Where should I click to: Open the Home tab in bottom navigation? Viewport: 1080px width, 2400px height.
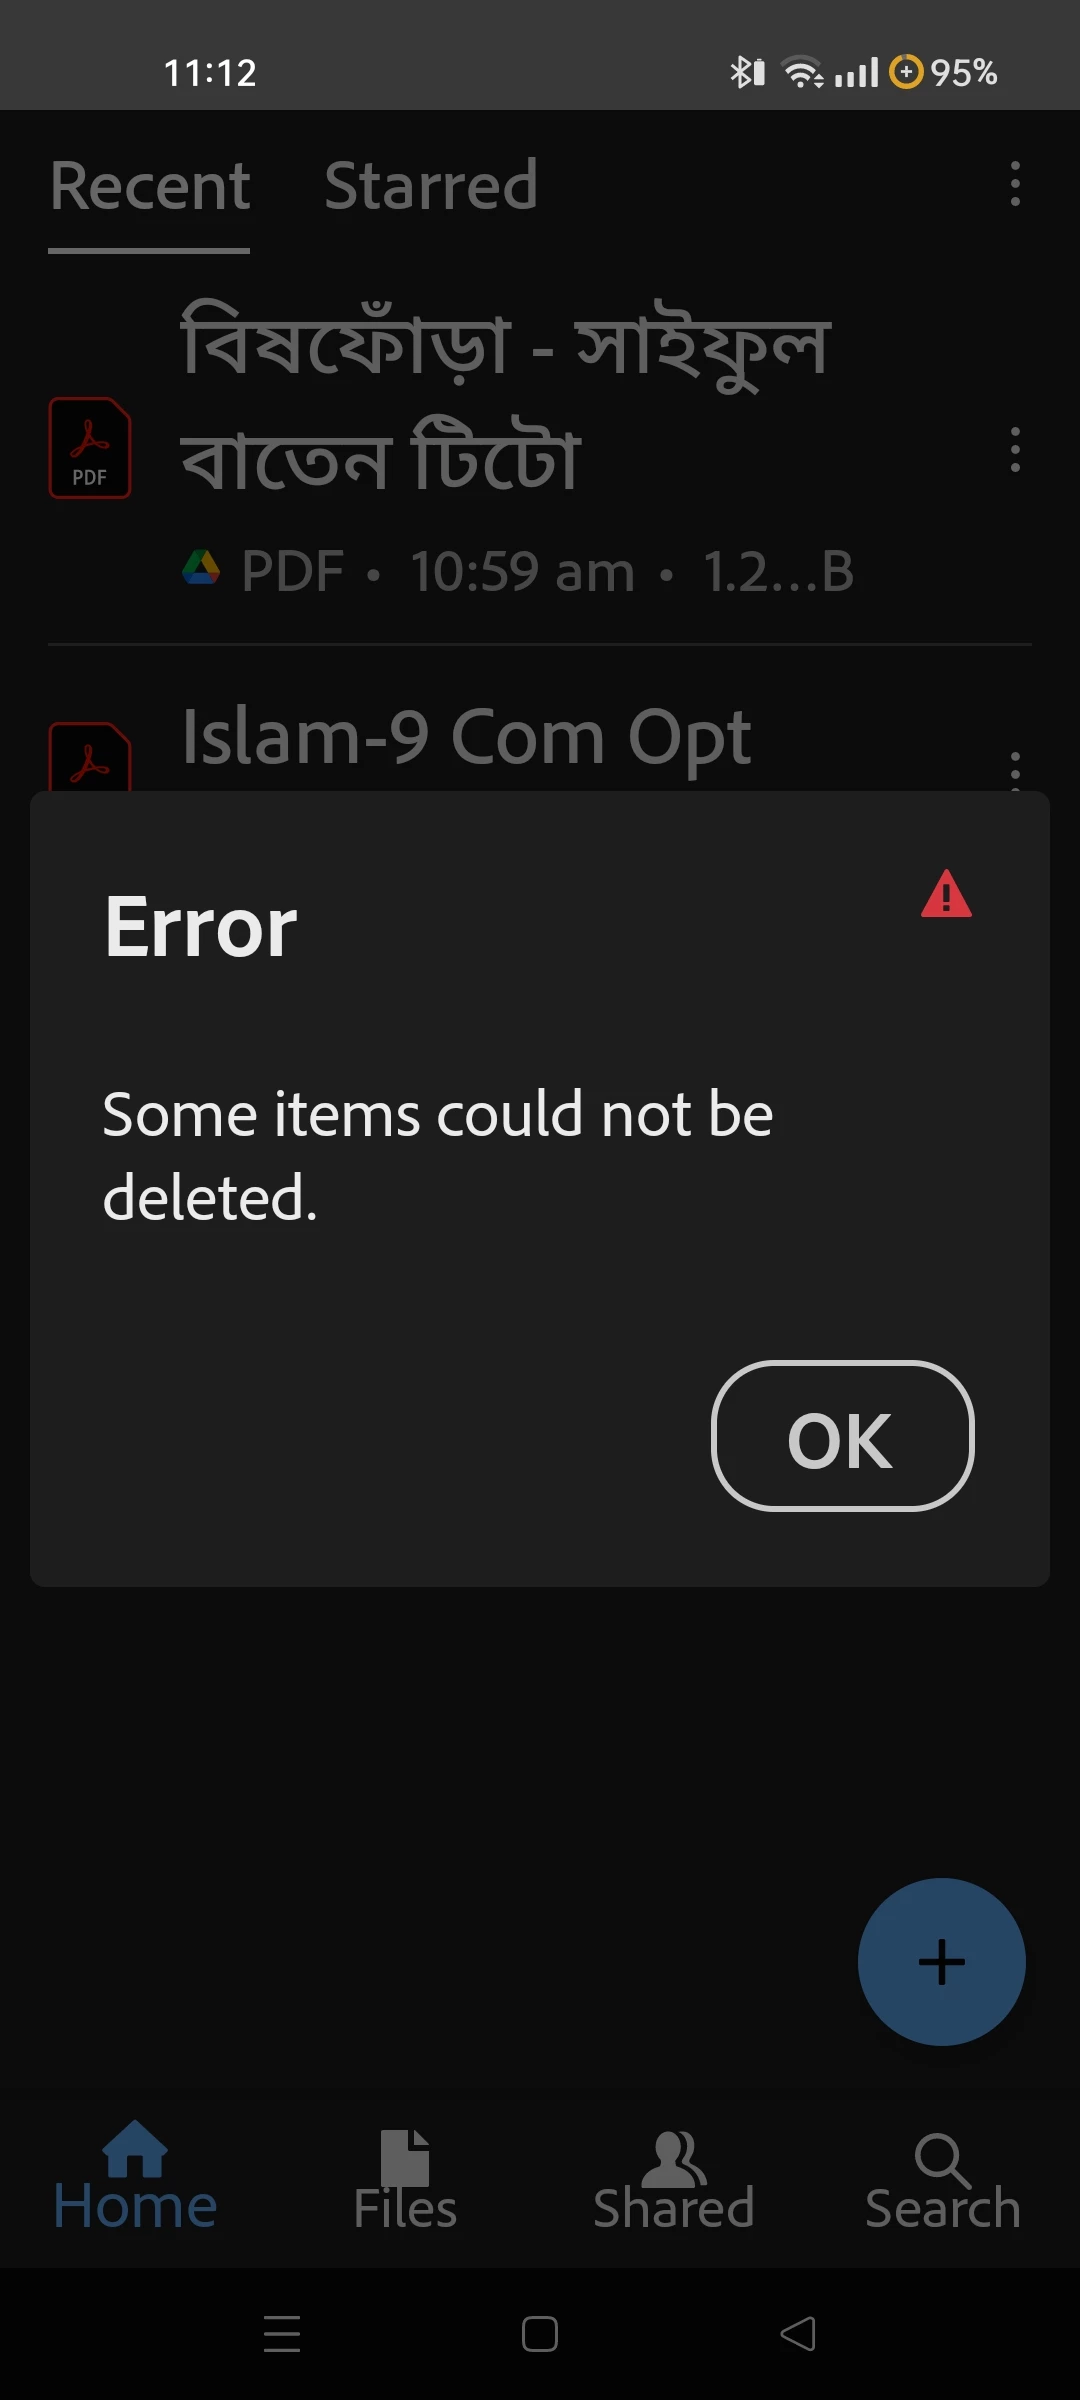coord(135,2180)
